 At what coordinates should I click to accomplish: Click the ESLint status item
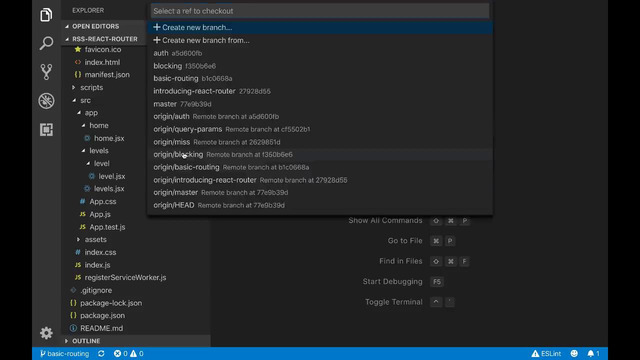coord(546,353)
